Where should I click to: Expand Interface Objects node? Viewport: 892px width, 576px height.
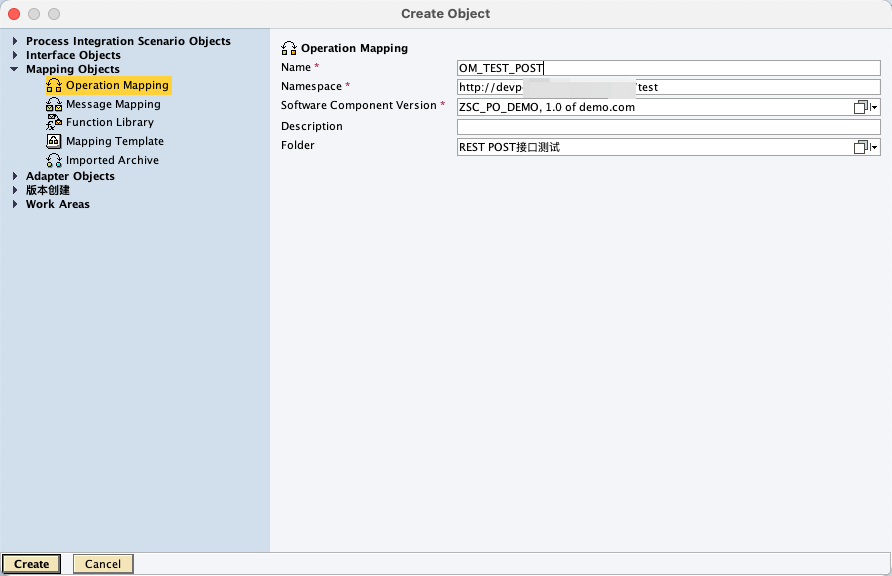[15, 55]
